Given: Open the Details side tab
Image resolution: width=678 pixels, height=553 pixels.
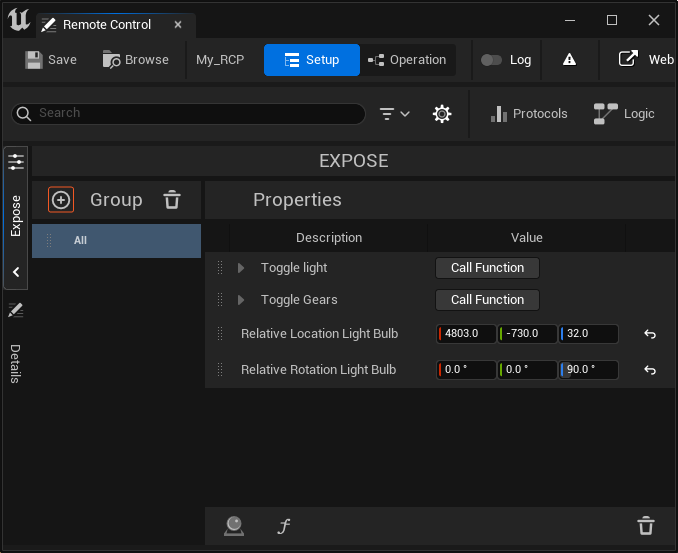Looking at the screenshot, I should point(16,362).
